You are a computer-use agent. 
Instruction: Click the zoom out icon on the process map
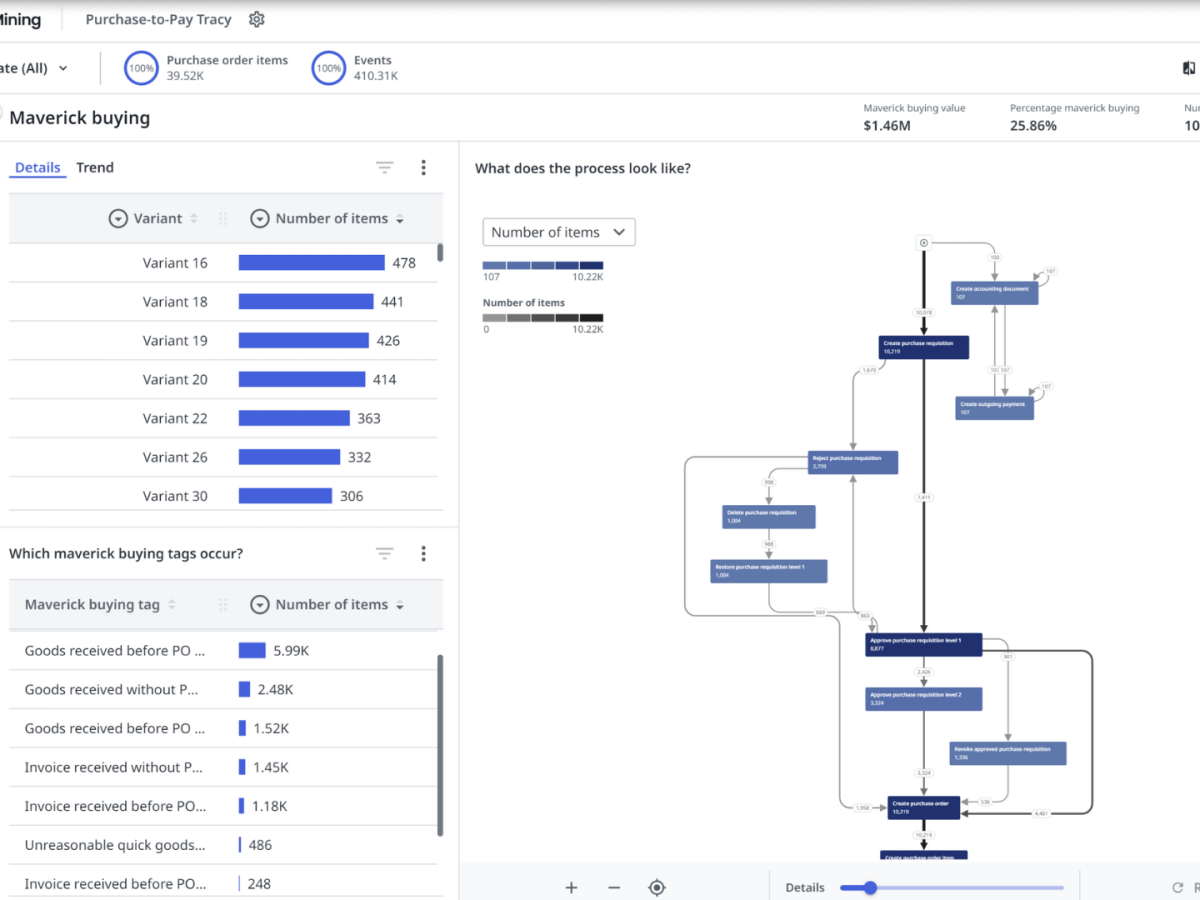614,887
